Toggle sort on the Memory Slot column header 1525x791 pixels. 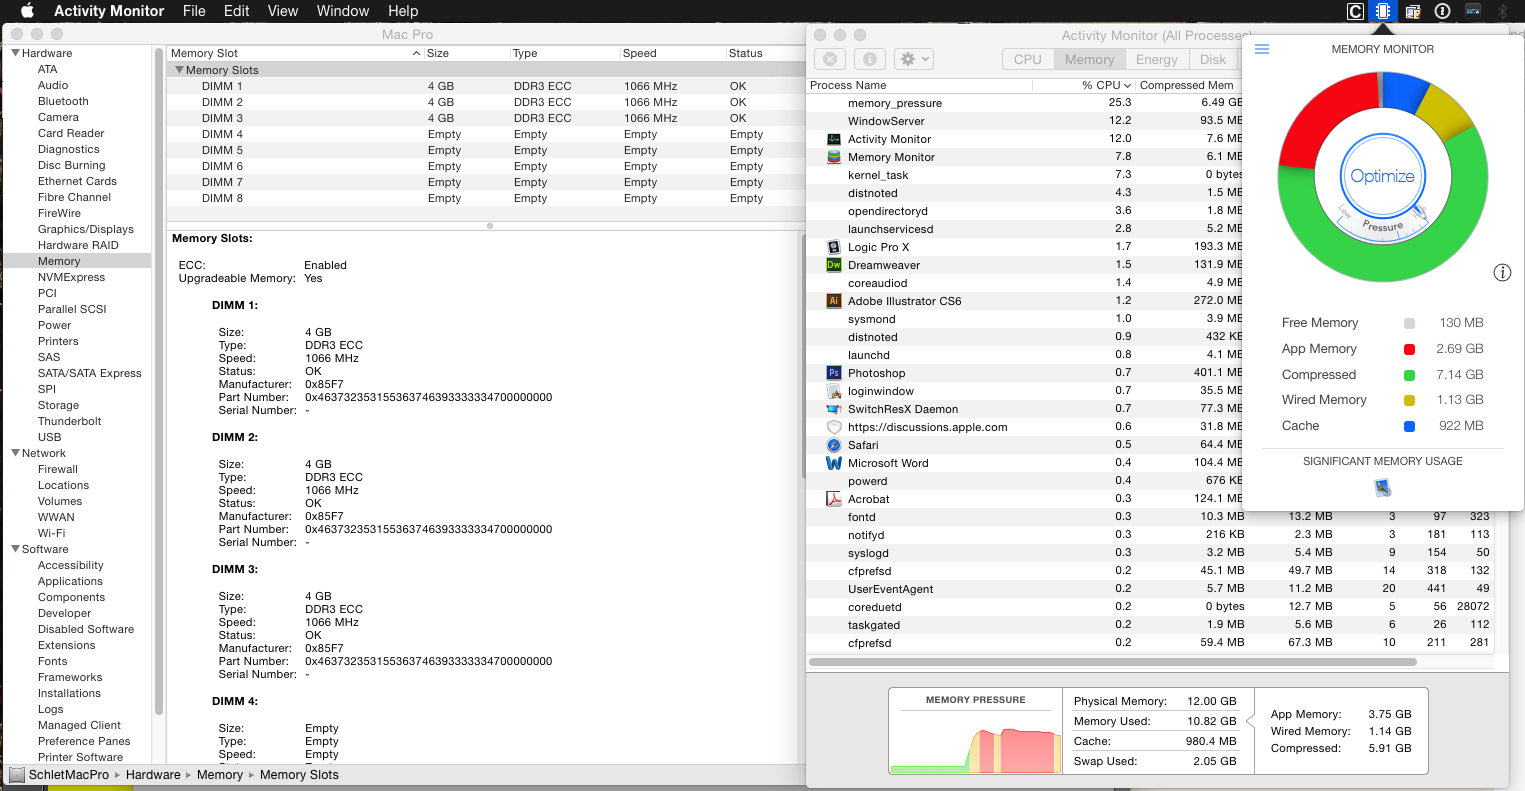295,53
